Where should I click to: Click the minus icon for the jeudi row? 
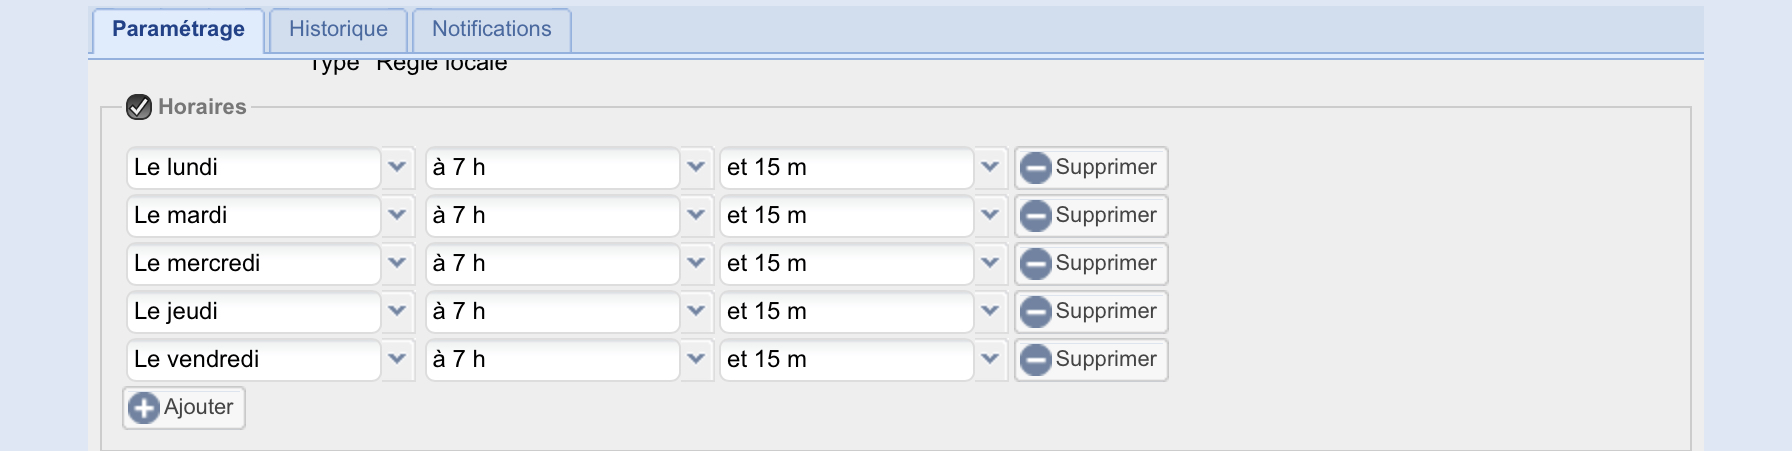[x=1036, y=312]
